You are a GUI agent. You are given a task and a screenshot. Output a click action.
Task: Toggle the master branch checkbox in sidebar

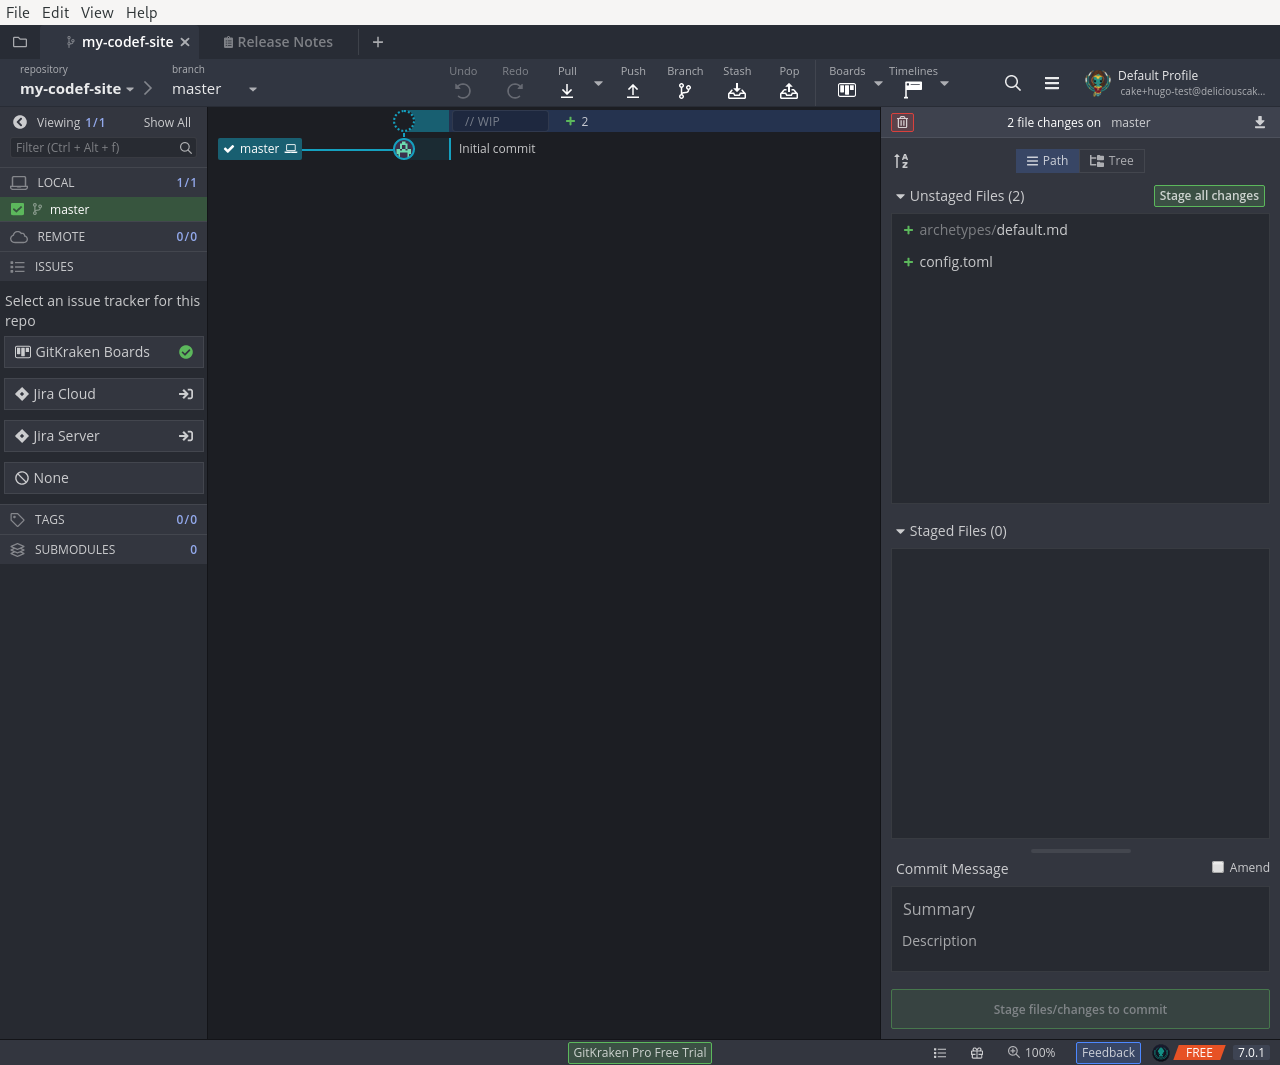tap(17, 209)
